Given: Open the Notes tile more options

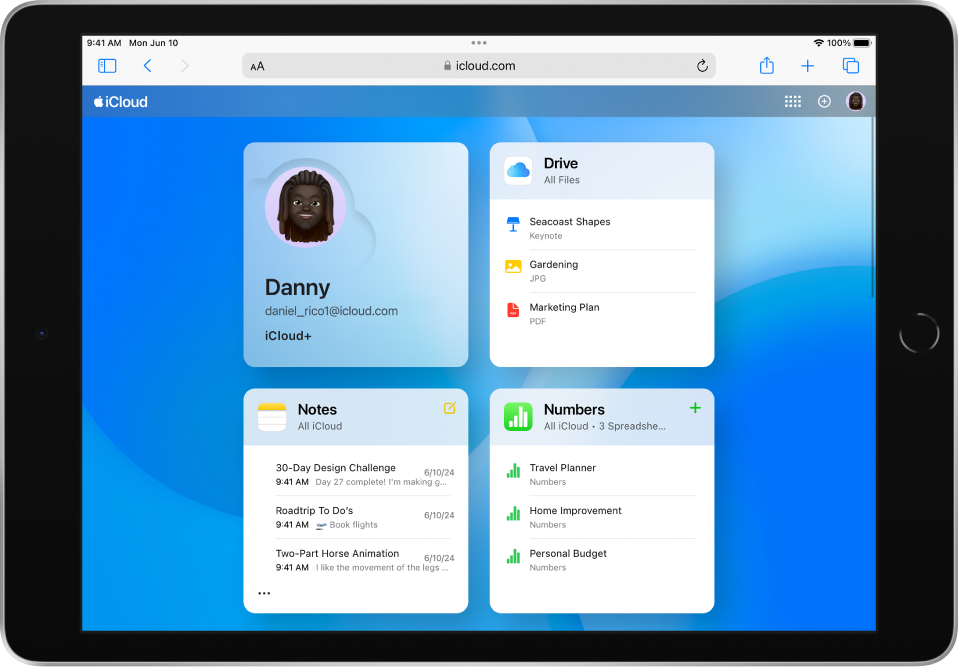Looking at the screenshot, I should pos(264,593).
